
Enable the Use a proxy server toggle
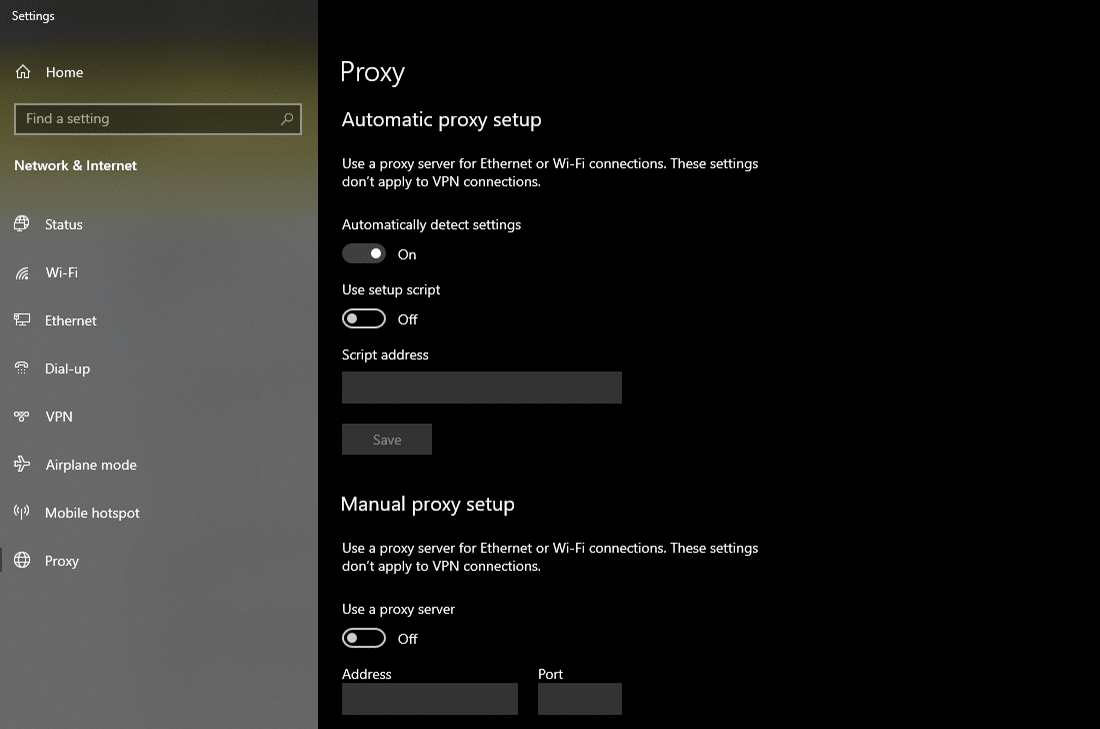(x=364, y=638)
